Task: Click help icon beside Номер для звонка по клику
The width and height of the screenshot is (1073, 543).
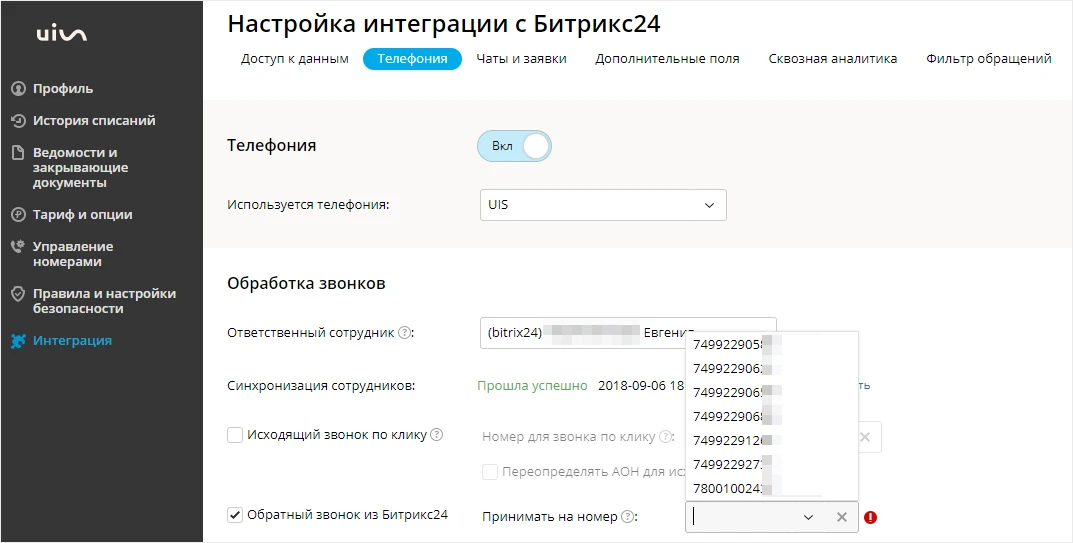Action: [x=664, y=437]
